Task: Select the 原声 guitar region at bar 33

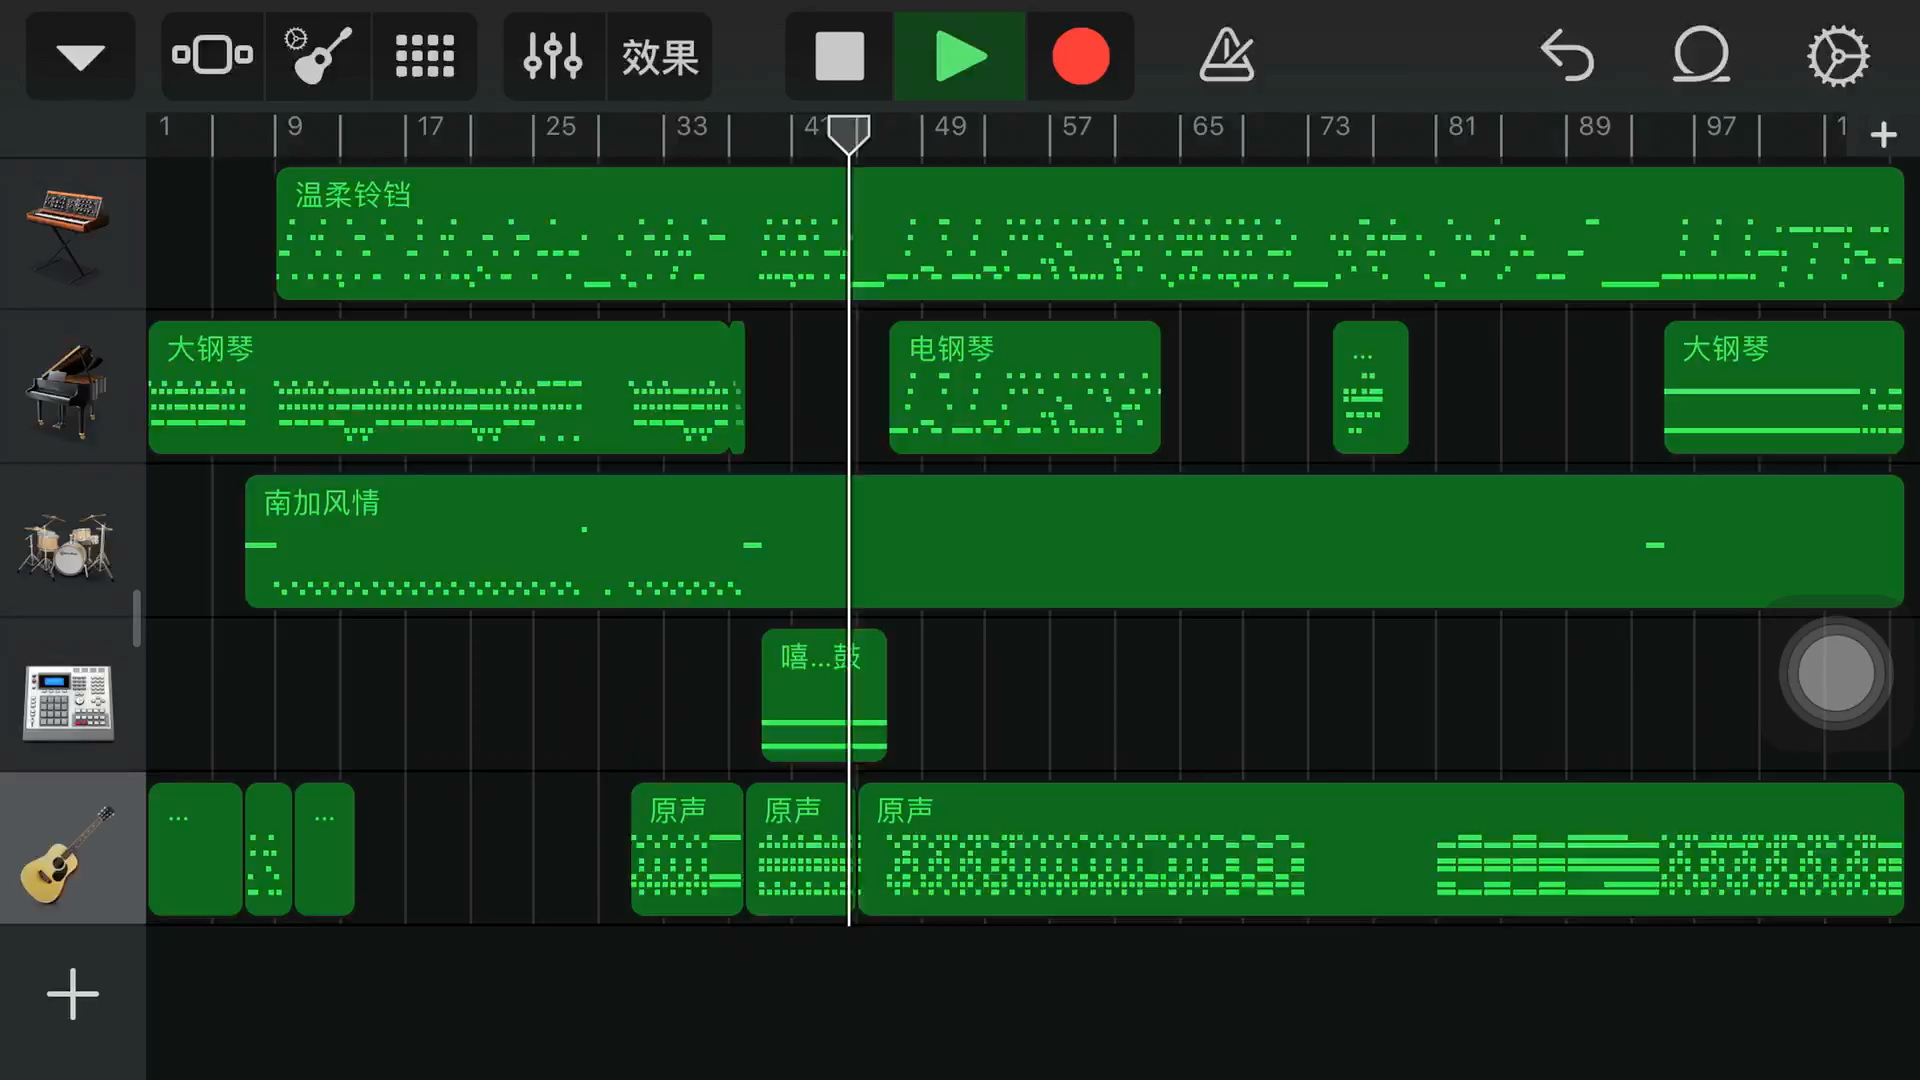Action: pyautogui.click(x=687, y=849)
